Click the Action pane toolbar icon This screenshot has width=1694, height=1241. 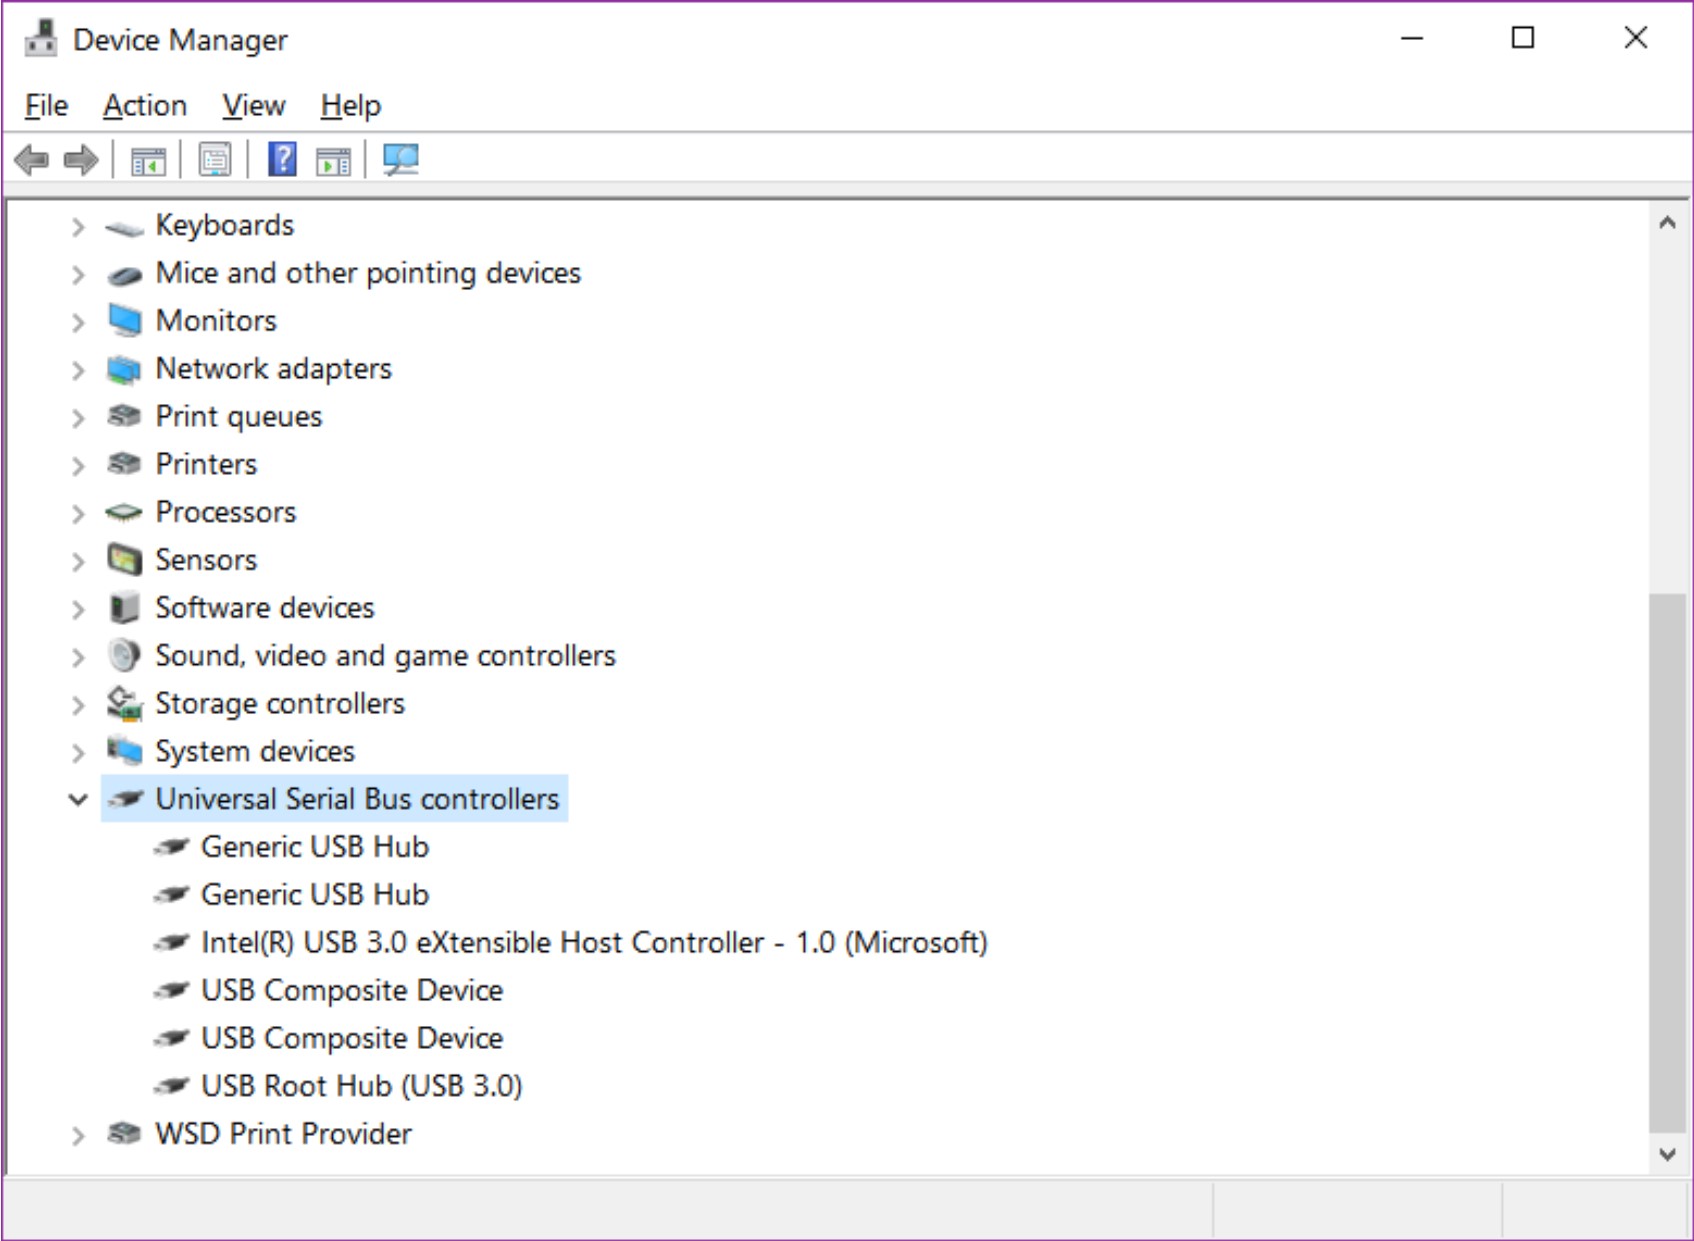pyautogui.click(x=333, y=160)
